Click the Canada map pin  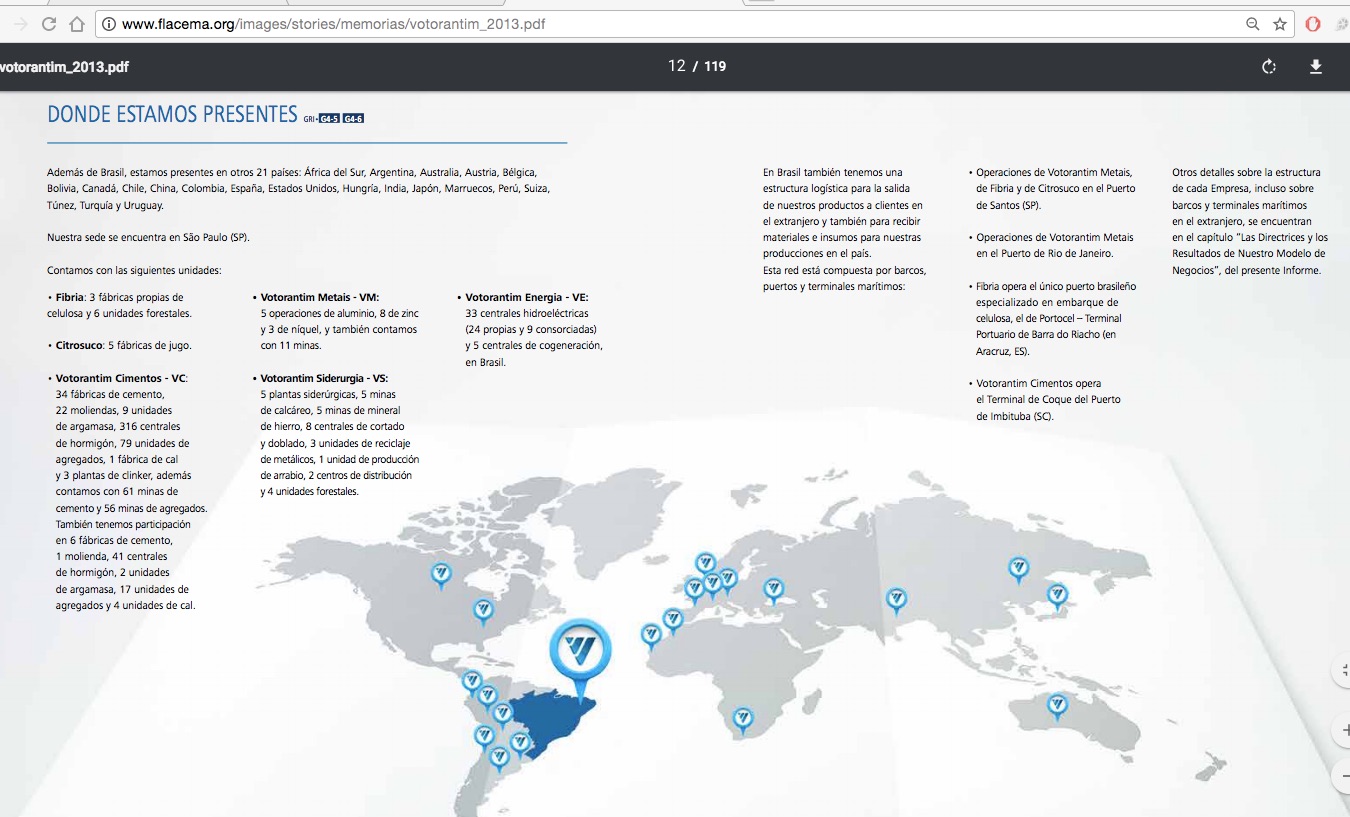[441, 574]
